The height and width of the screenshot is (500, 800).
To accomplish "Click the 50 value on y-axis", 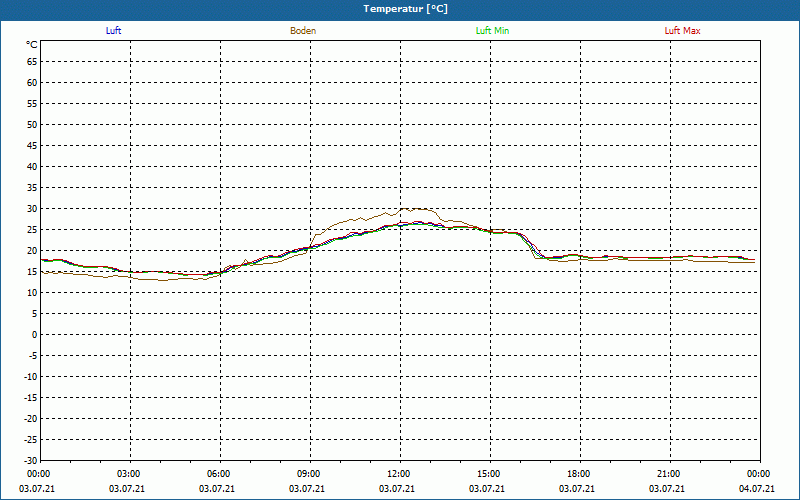I will [x=32, y=124].
